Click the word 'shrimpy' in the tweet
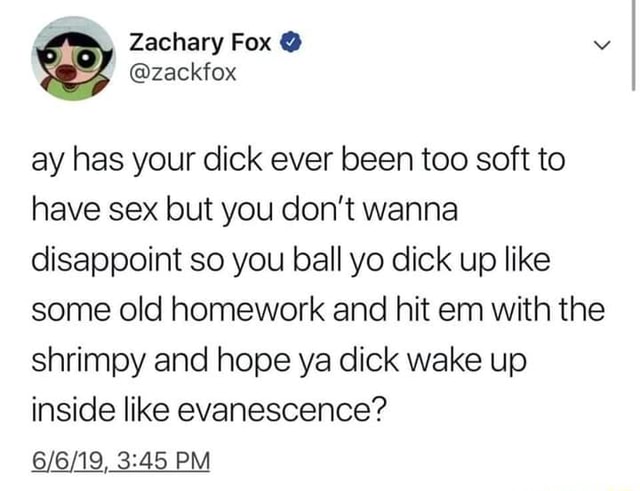The width and height of the screenshot is (640, 491). [x=89, y=362]
